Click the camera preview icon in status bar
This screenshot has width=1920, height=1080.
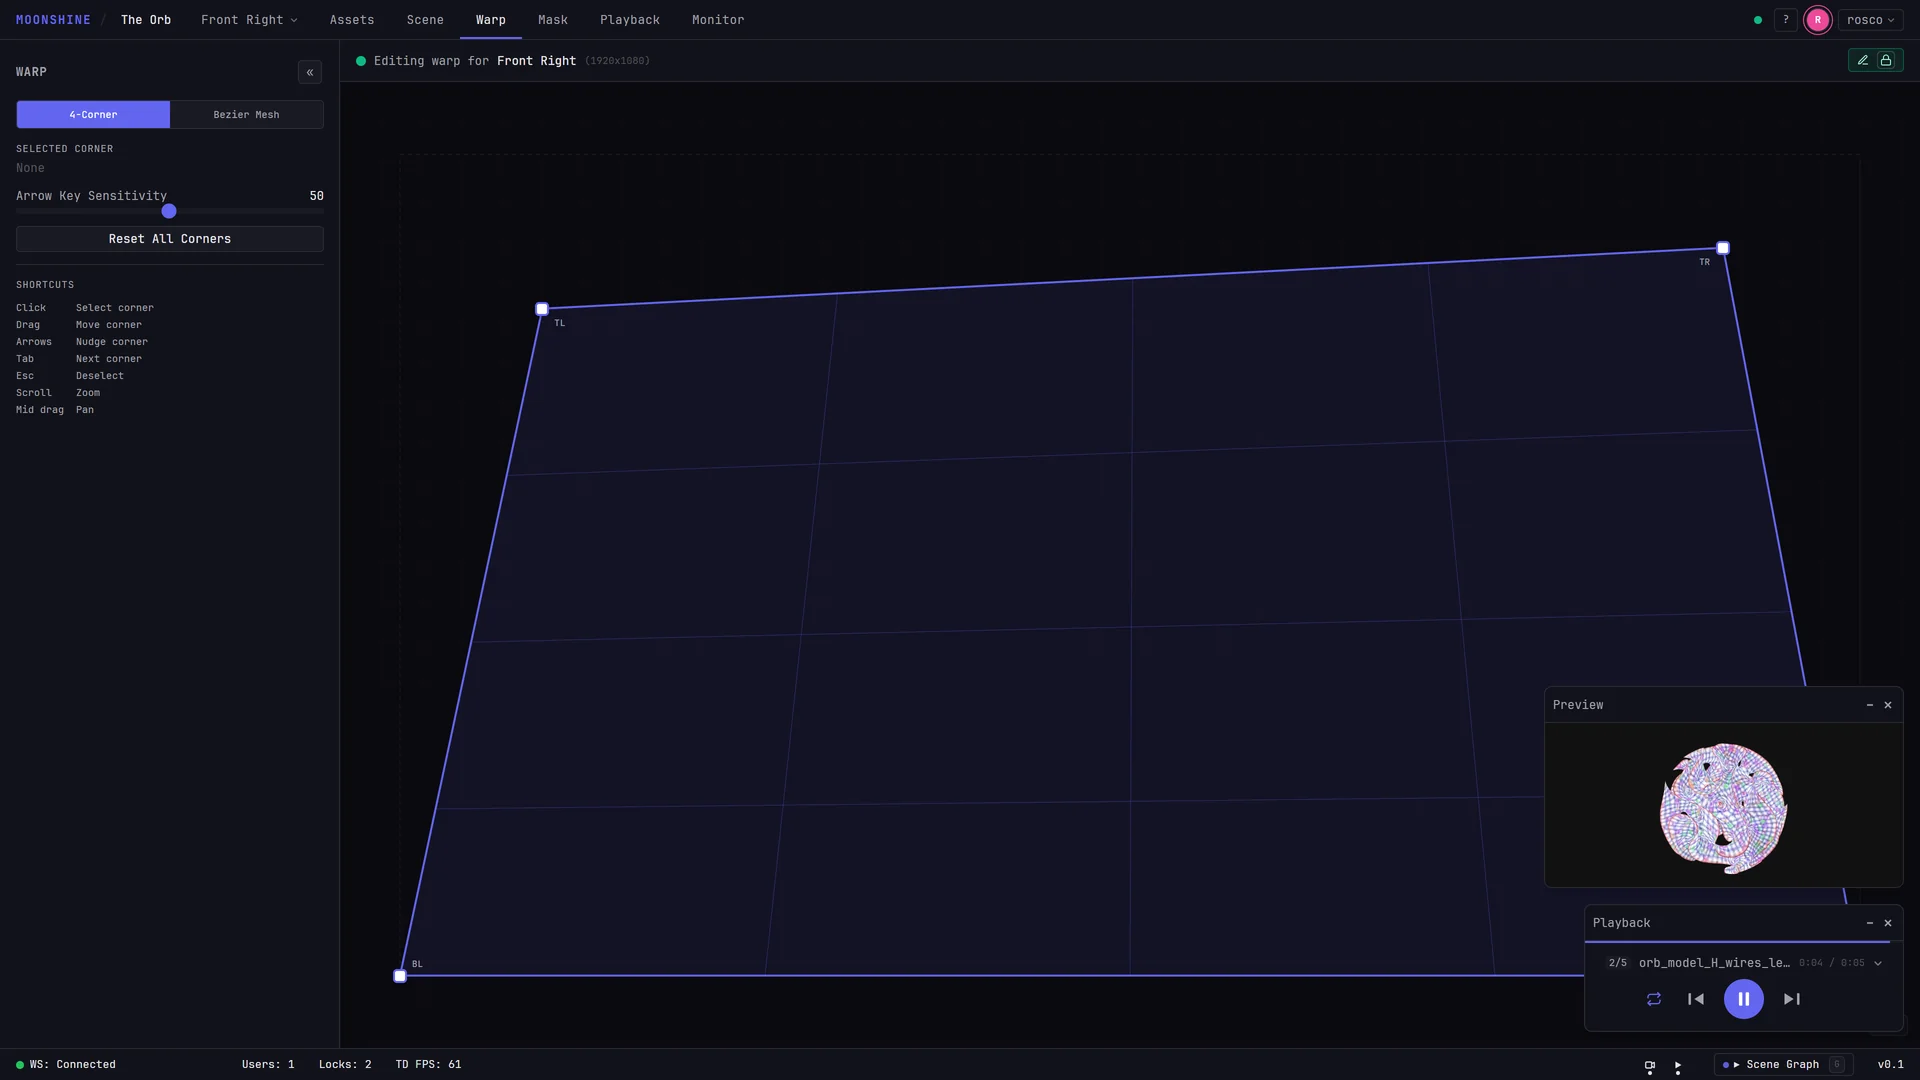point(1650,1066)
